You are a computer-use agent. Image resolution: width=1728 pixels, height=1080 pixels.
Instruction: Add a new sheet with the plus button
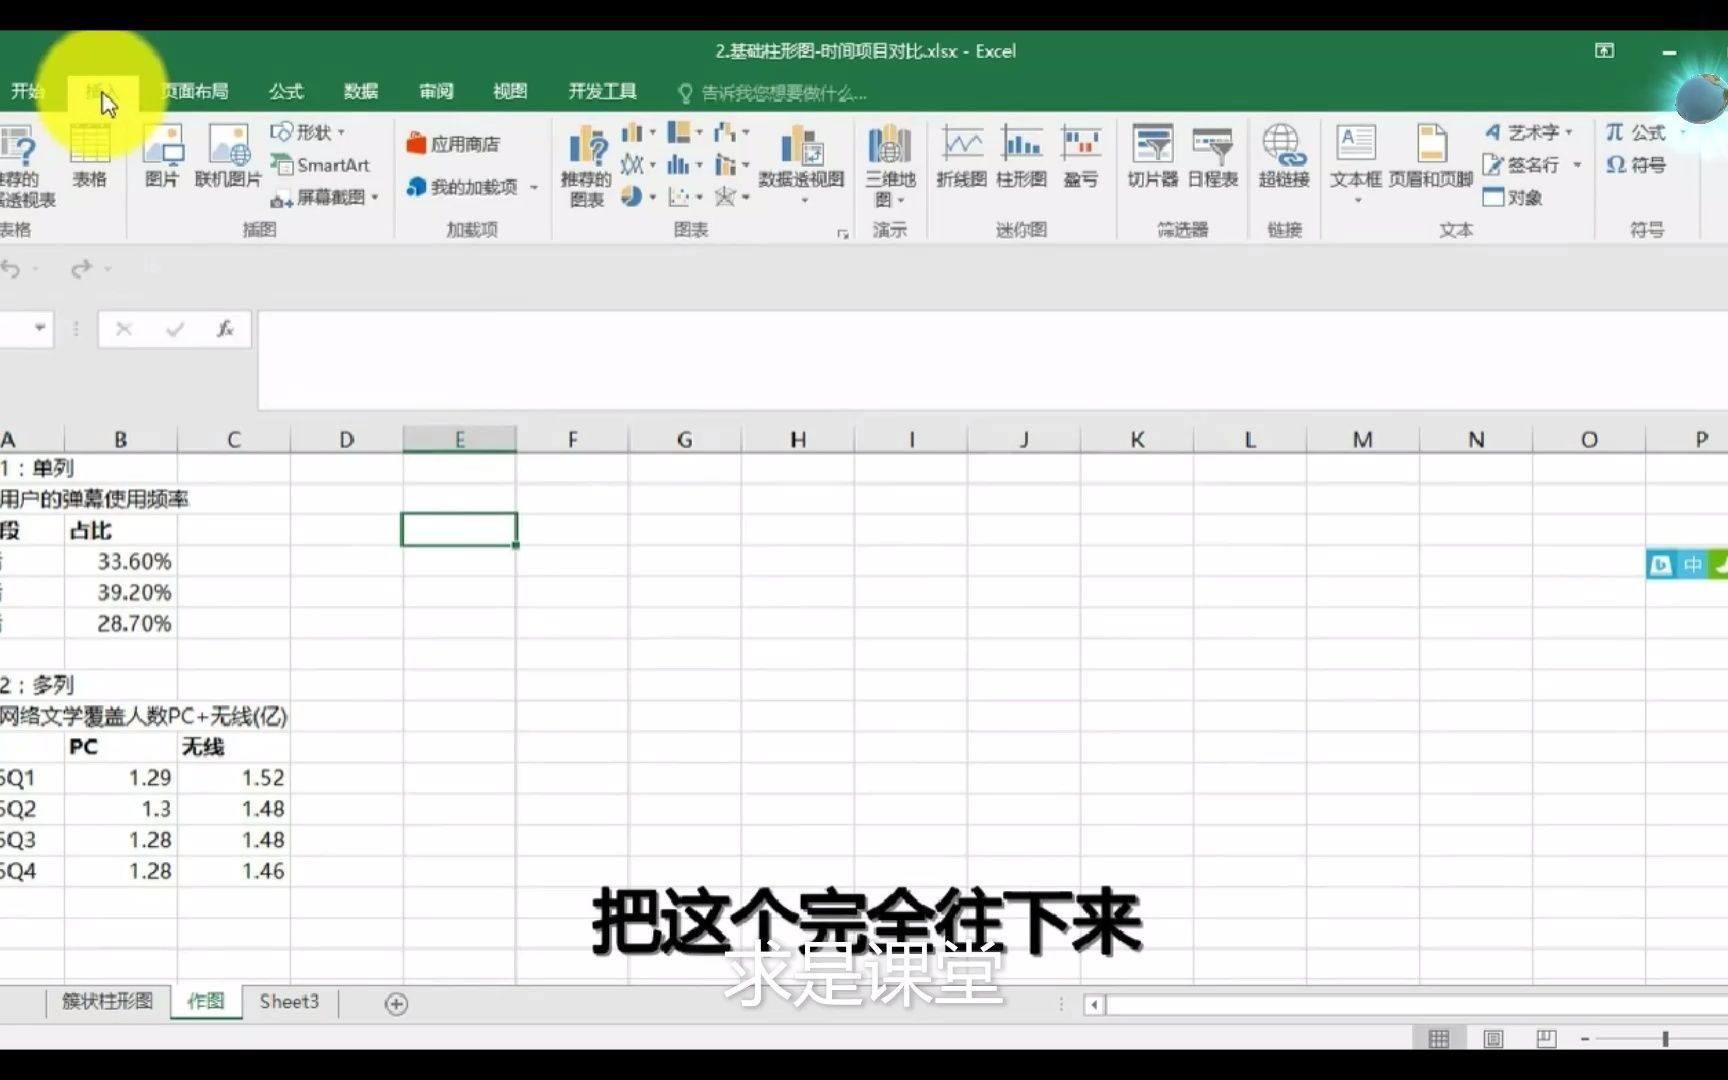pyautogui.click(x=396, y=1003)
